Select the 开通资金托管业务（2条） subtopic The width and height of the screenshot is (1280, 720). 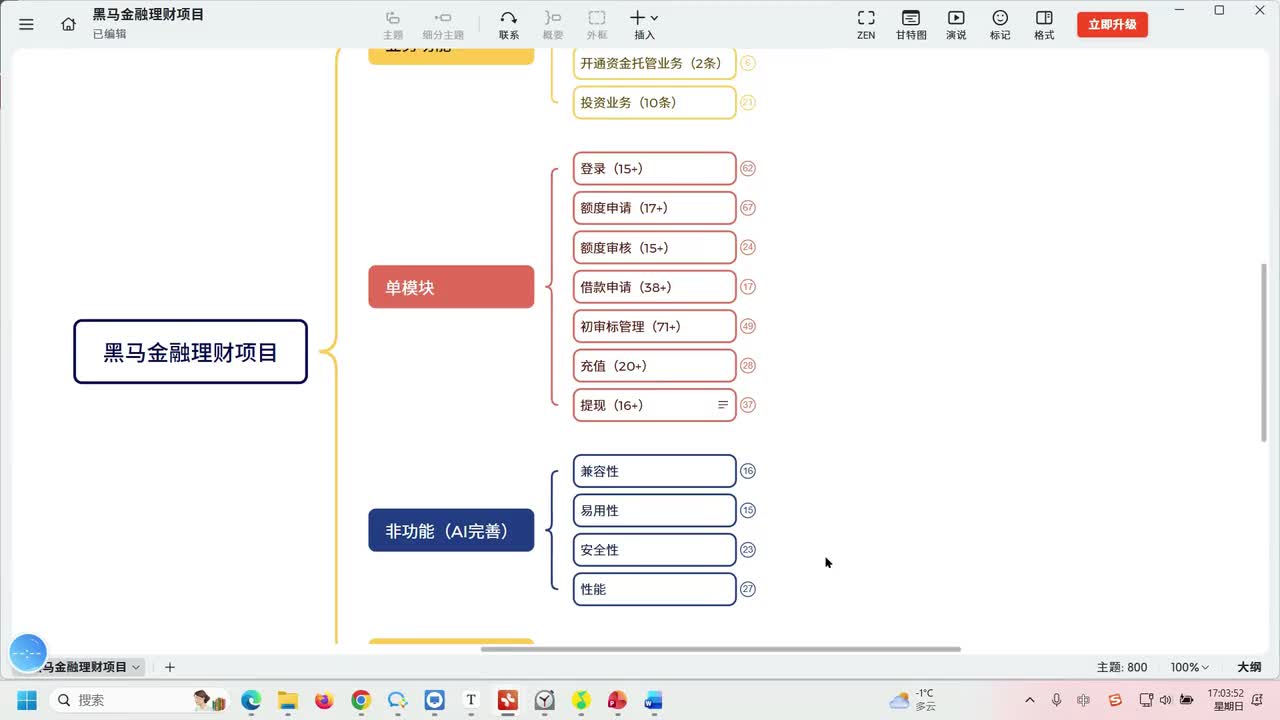[x=654, y=63]
